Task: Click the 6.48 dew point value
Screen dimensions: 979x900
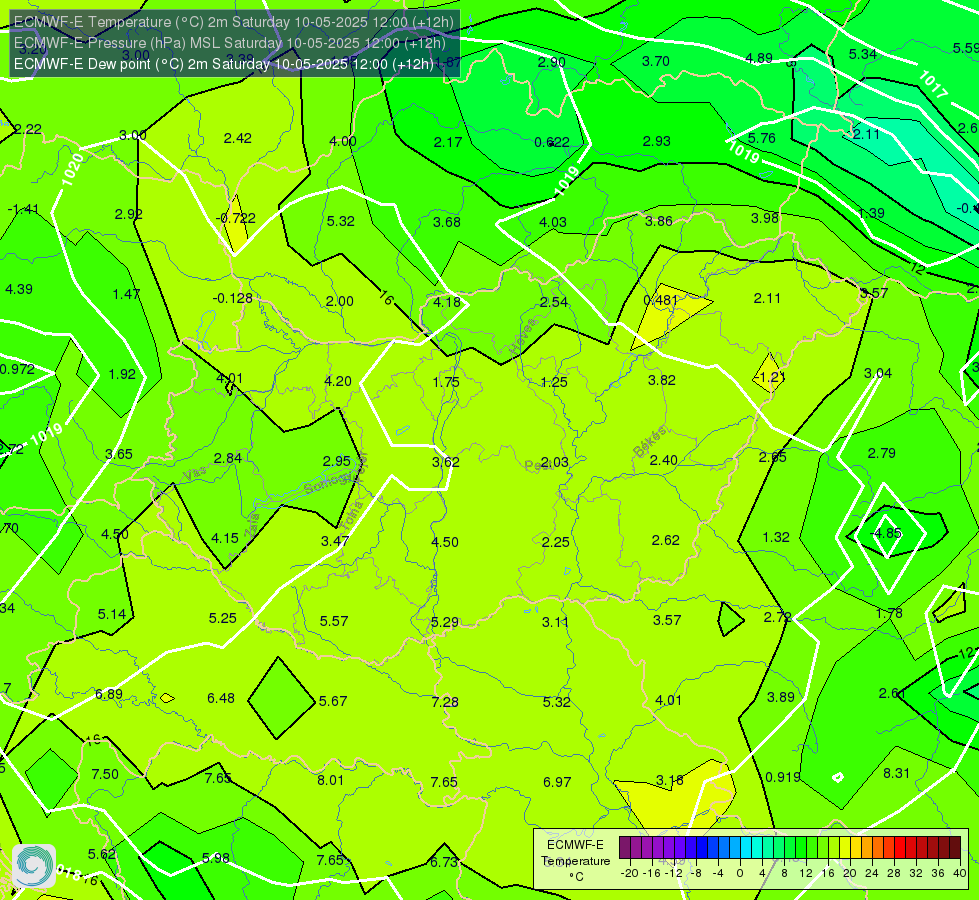Action: [221, 698]
